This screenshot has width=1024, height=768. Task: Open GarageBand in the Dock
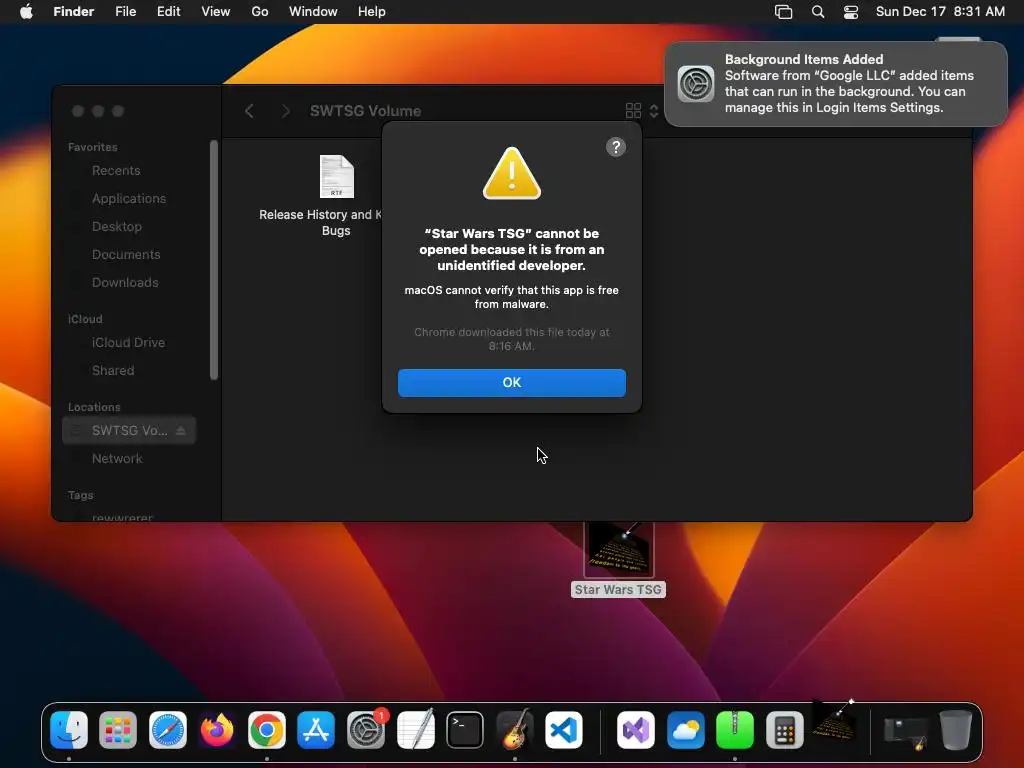(515, 730)
